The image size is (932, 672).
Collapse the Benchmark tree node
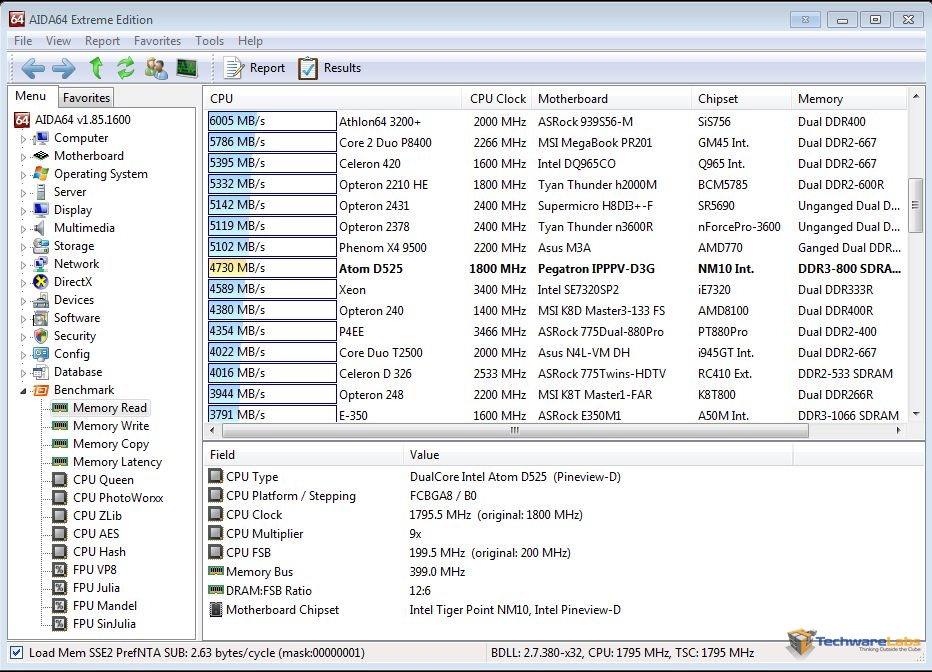coord(24,391)
